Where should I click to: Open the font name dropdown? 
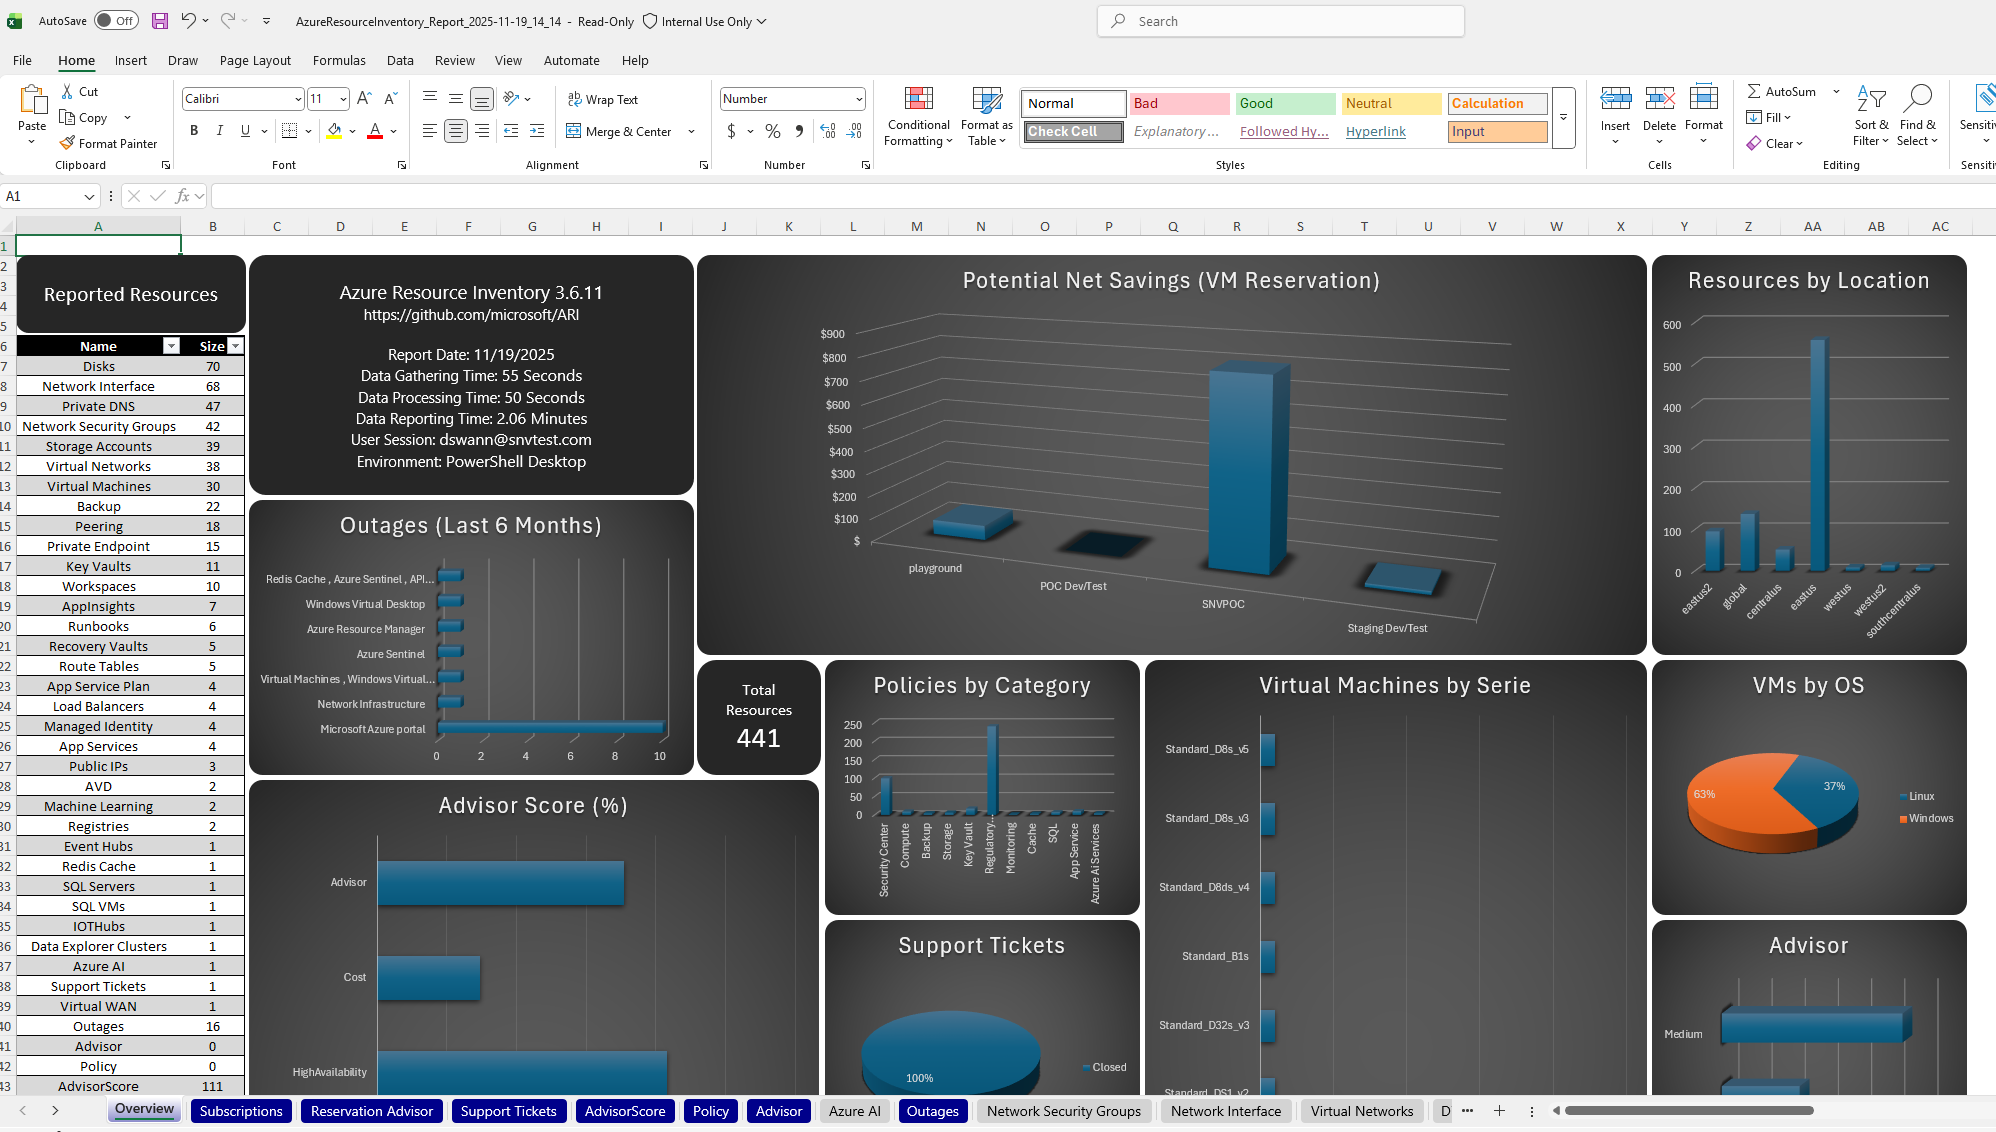coord(296,99)
